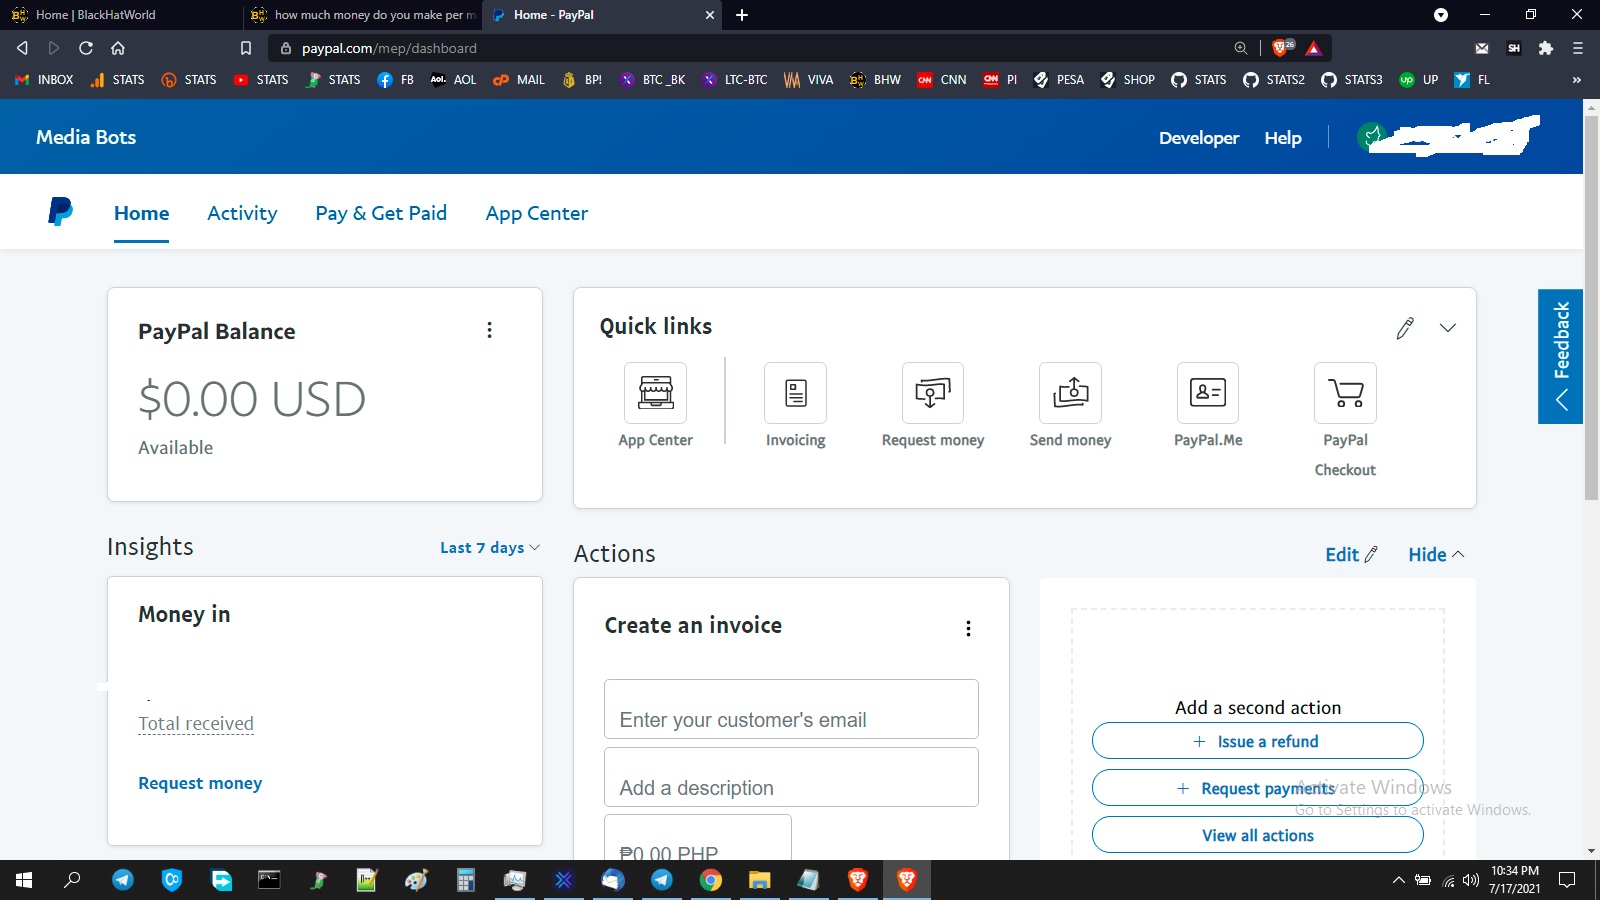The width and height of the screenshot is (1600, 900).
Task: Hide the Actions section
Action: click(1436, 555)
